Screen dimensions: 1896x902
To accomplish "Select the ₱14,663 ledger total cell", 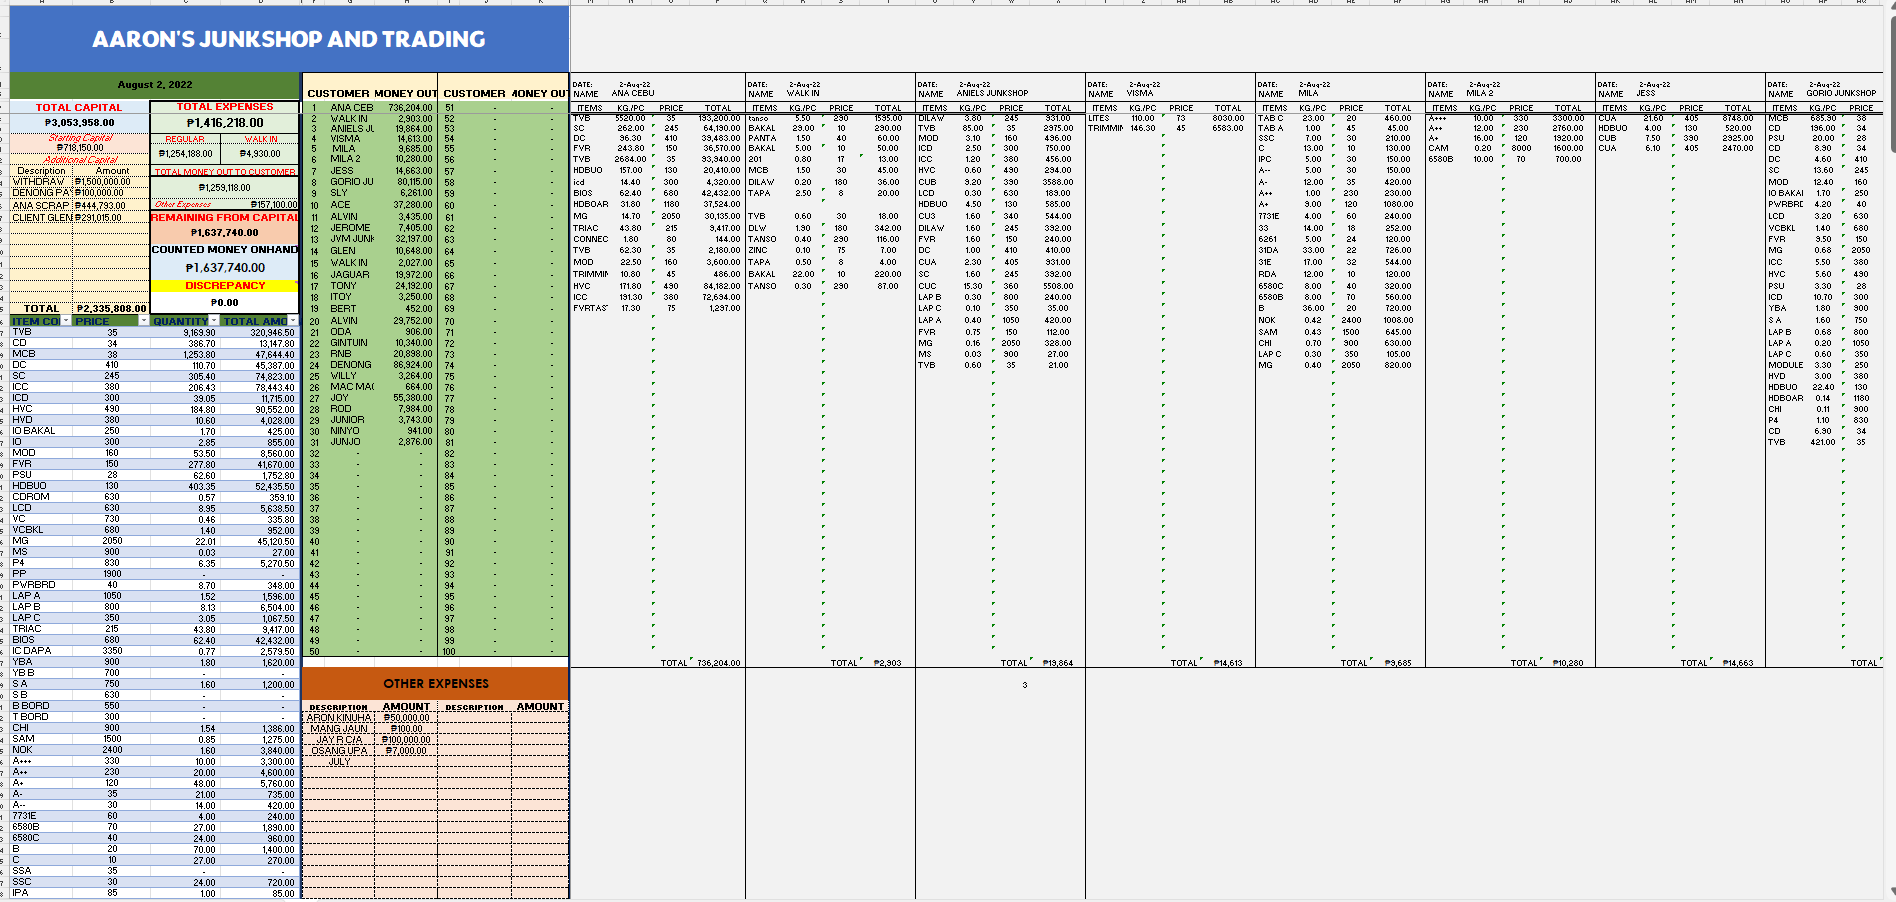I will coord(1737,663).
